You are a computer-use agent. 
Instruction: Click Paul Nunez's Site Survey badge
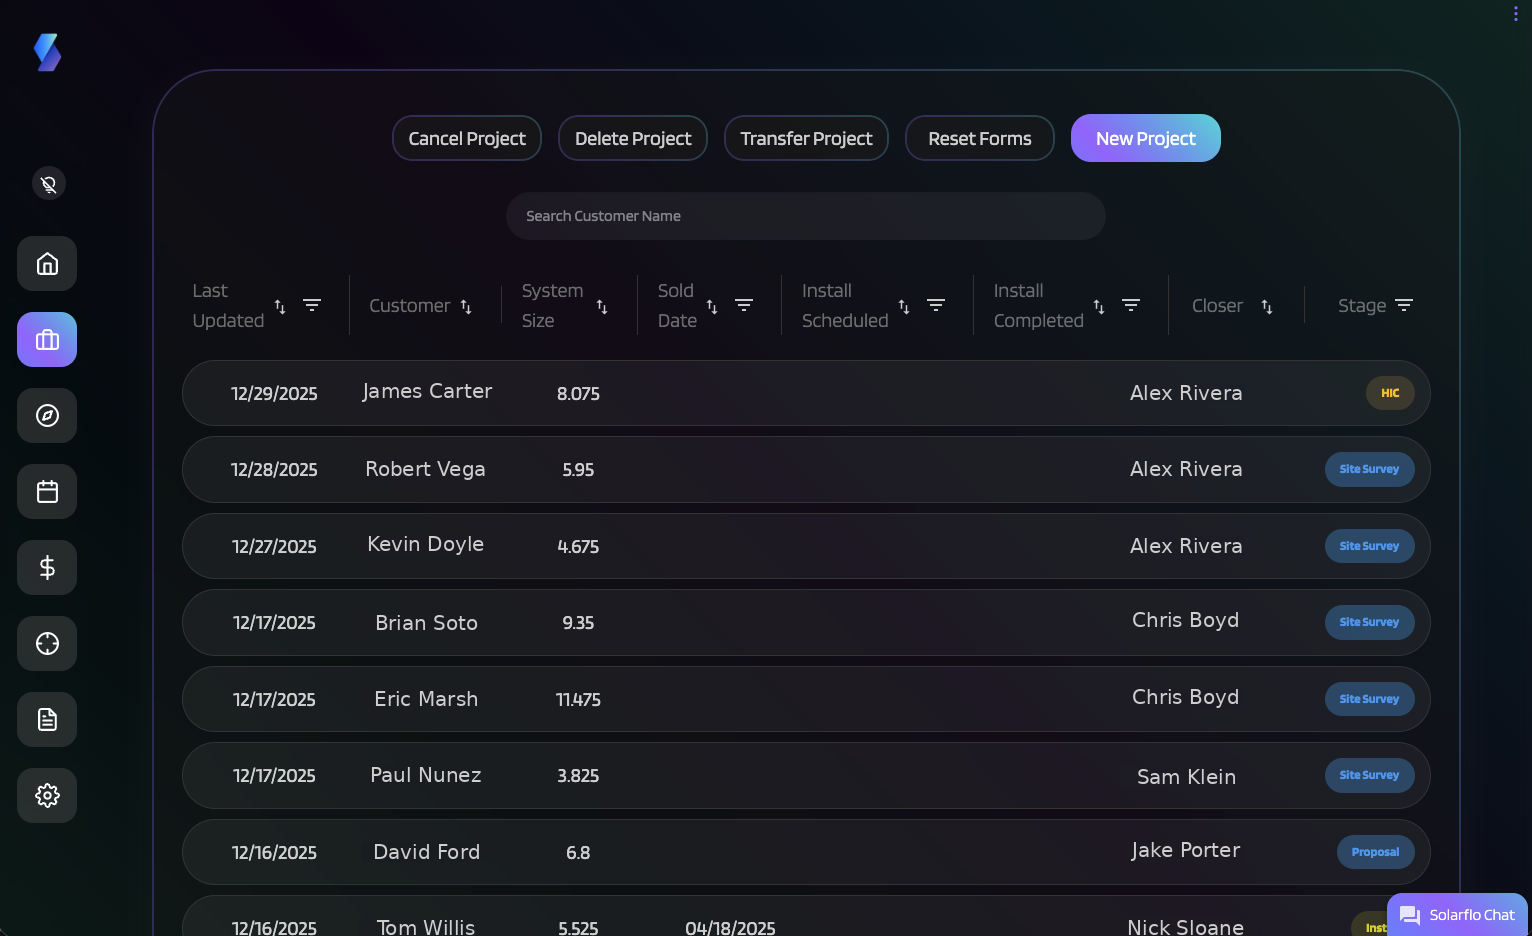[1369, 775]
